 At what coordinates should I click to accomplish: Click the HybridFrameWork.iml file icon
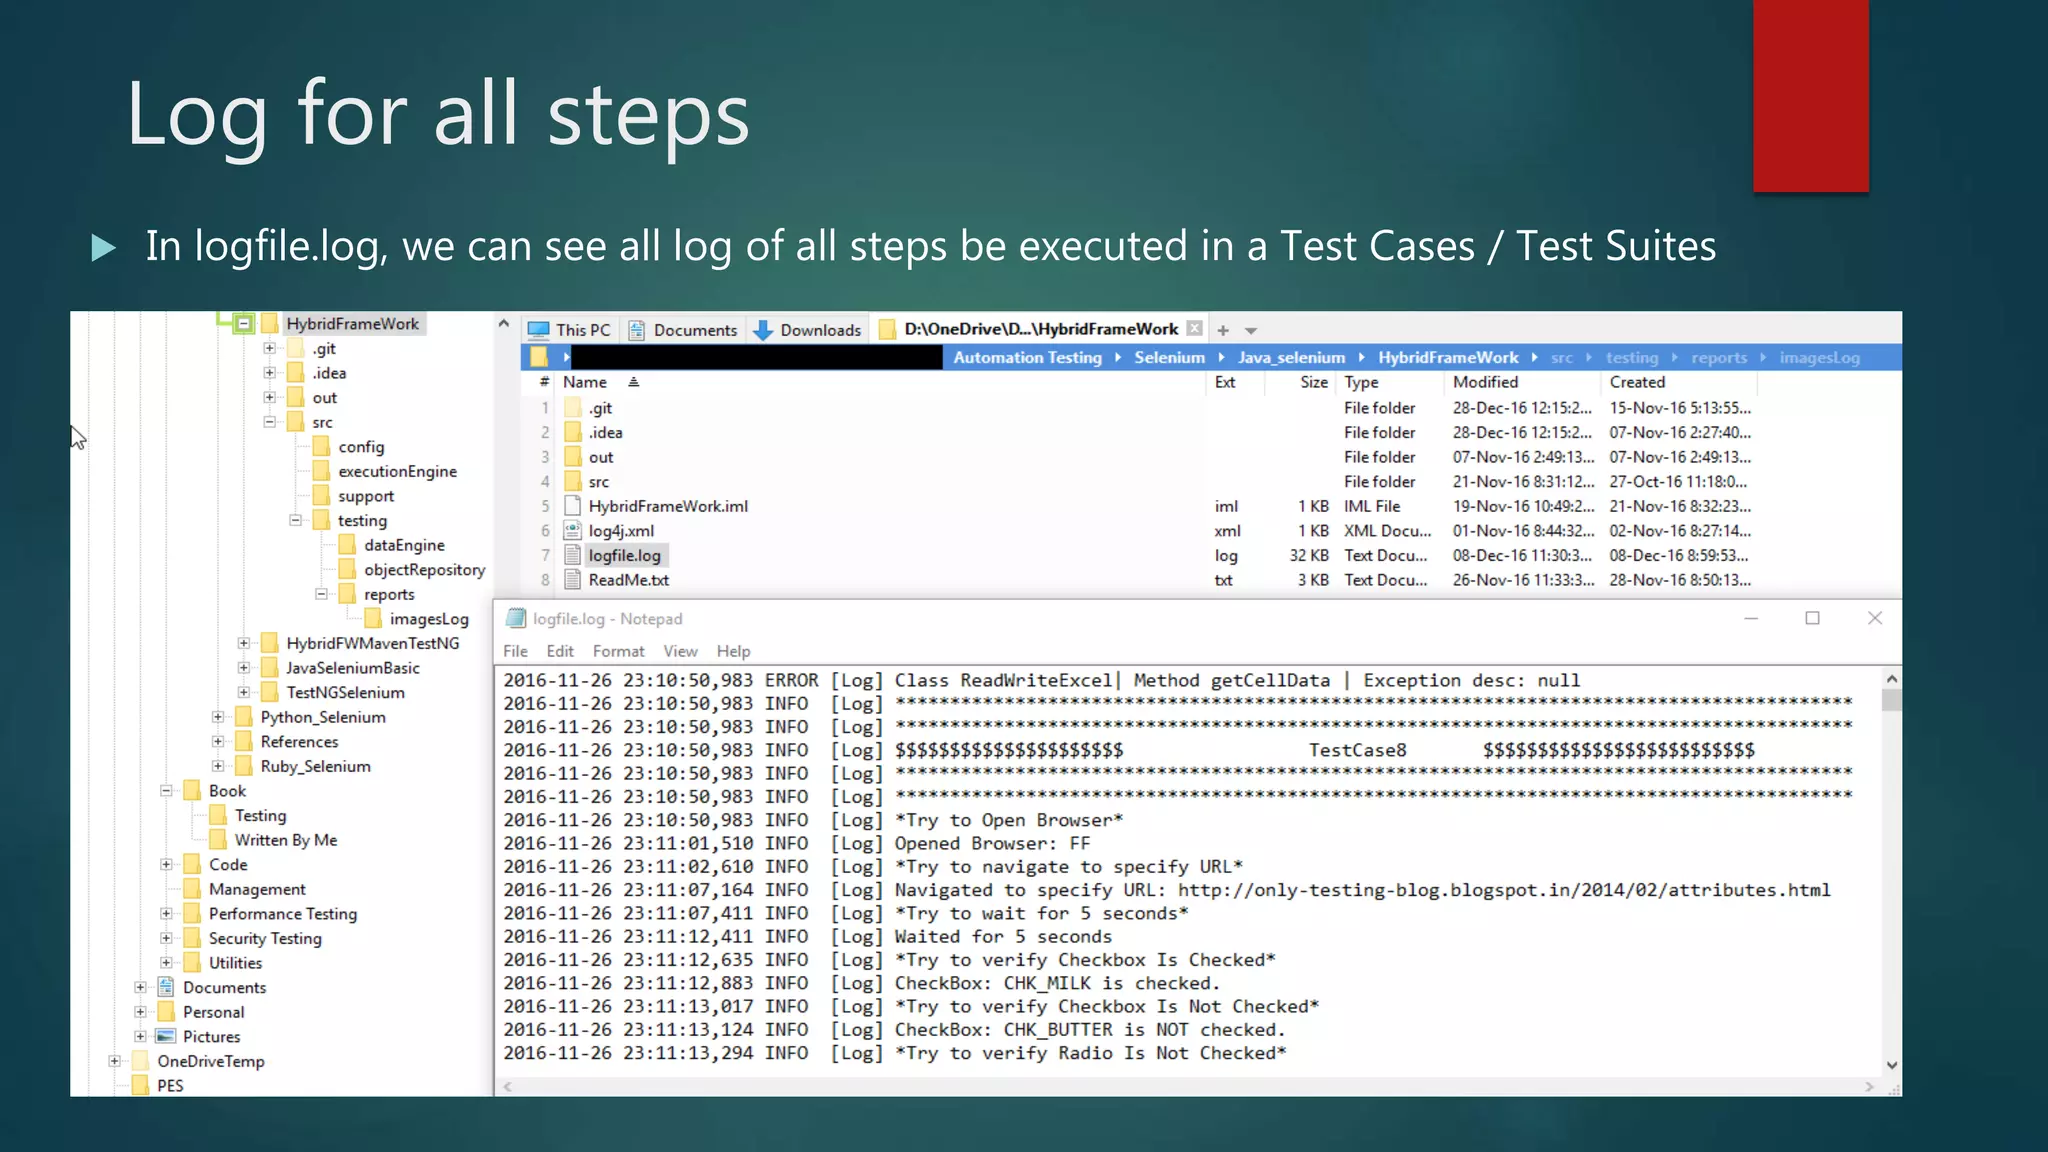[573, 506]
